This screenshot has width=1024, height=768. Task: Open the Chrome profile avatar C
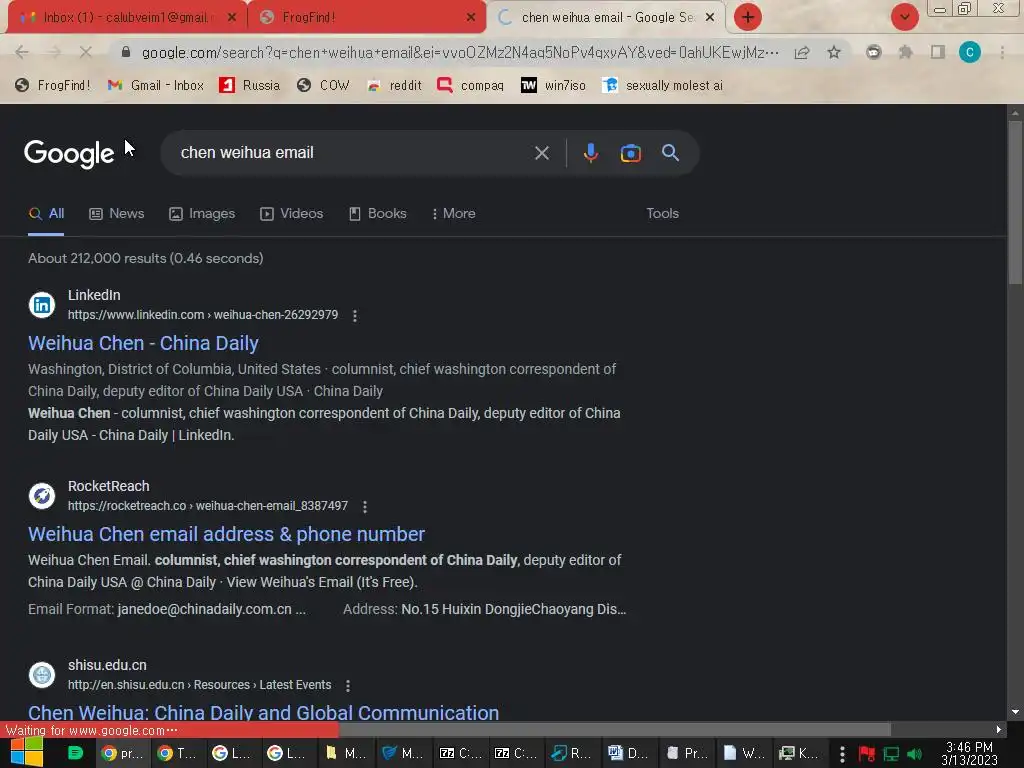970,52
